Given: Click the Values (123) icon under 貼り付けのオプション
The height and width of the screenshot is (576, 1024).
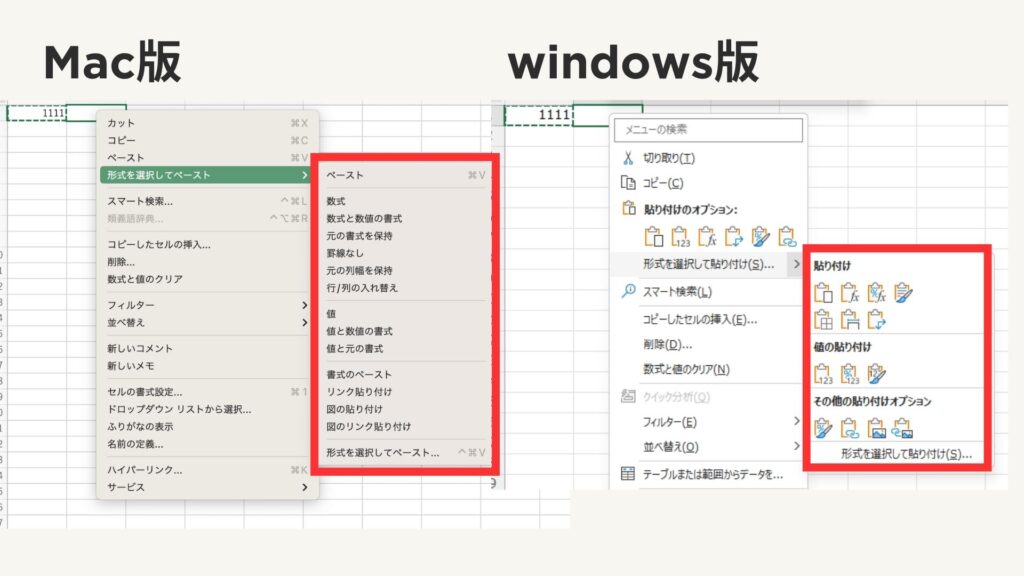Looking at the screenshot, I should tap(680, 236).
